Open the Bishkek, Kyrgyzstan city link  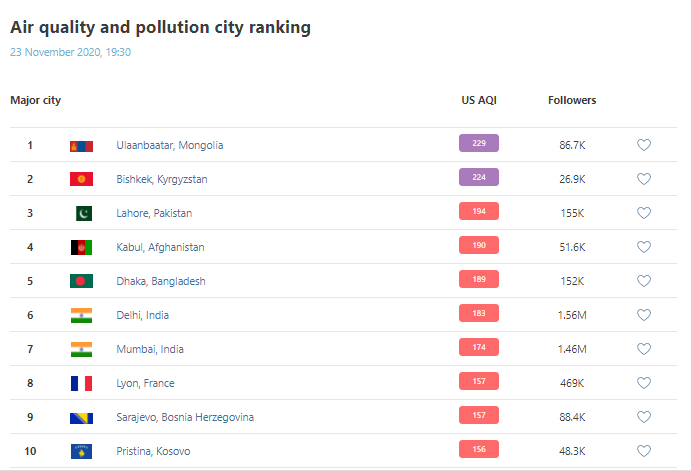(161, 180)
